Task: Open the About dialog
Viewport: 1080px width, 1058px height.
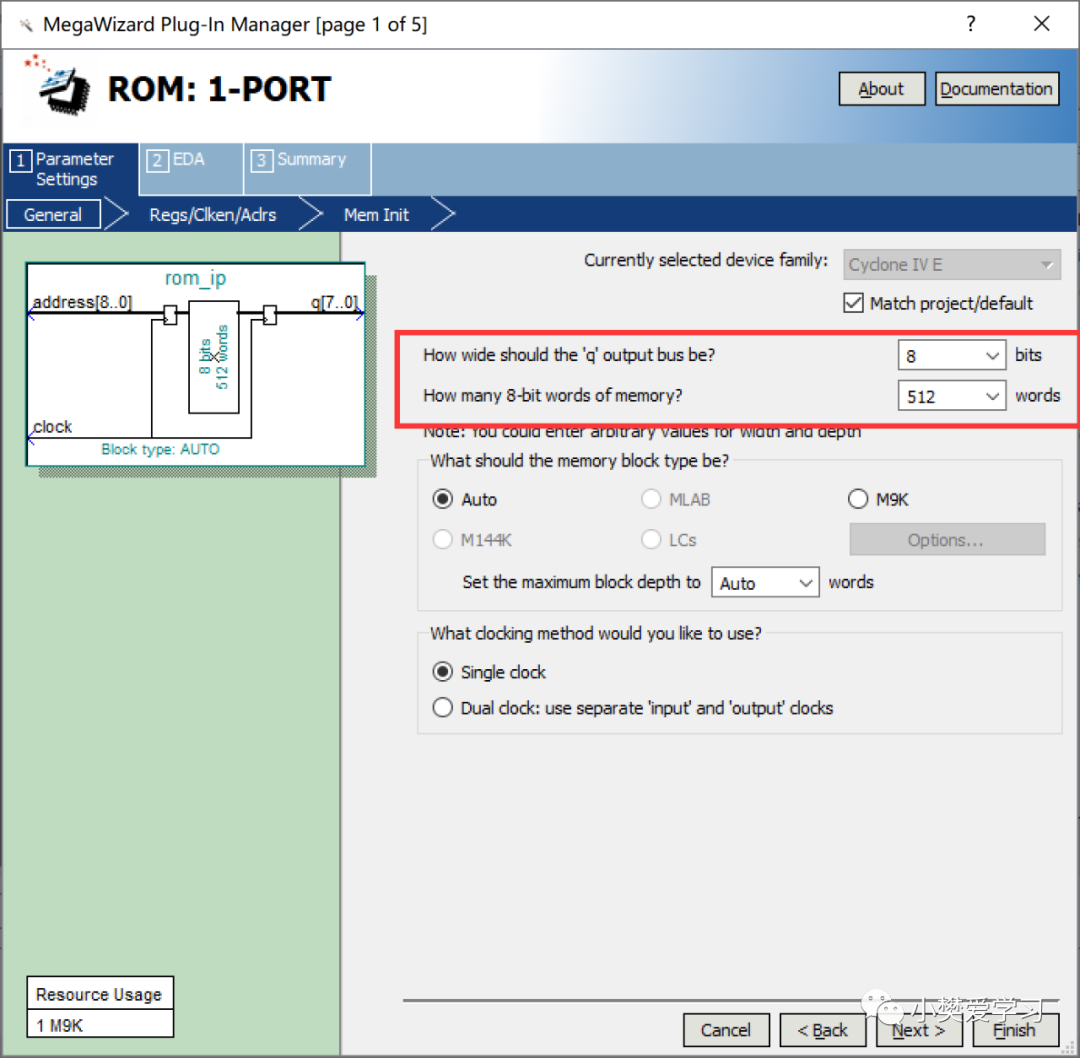Action: click(x=882, y=89)
